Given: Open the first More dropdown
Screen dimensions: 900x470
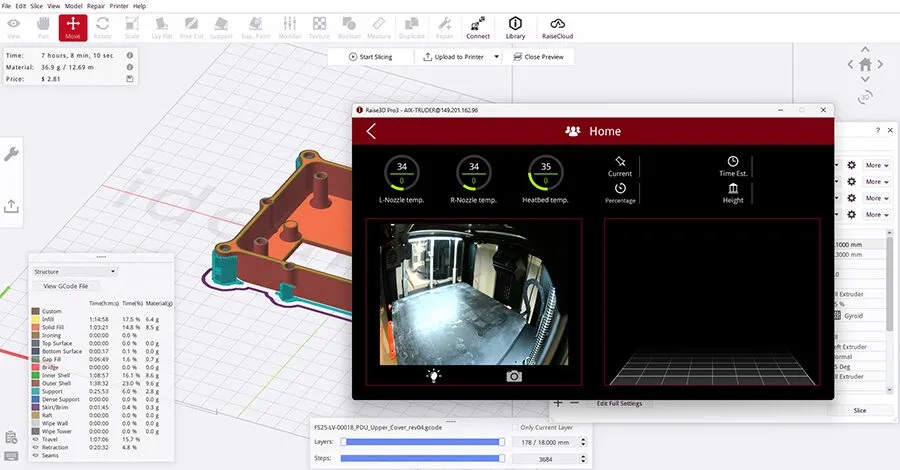Looking at the screenshot, I should 874,165.
